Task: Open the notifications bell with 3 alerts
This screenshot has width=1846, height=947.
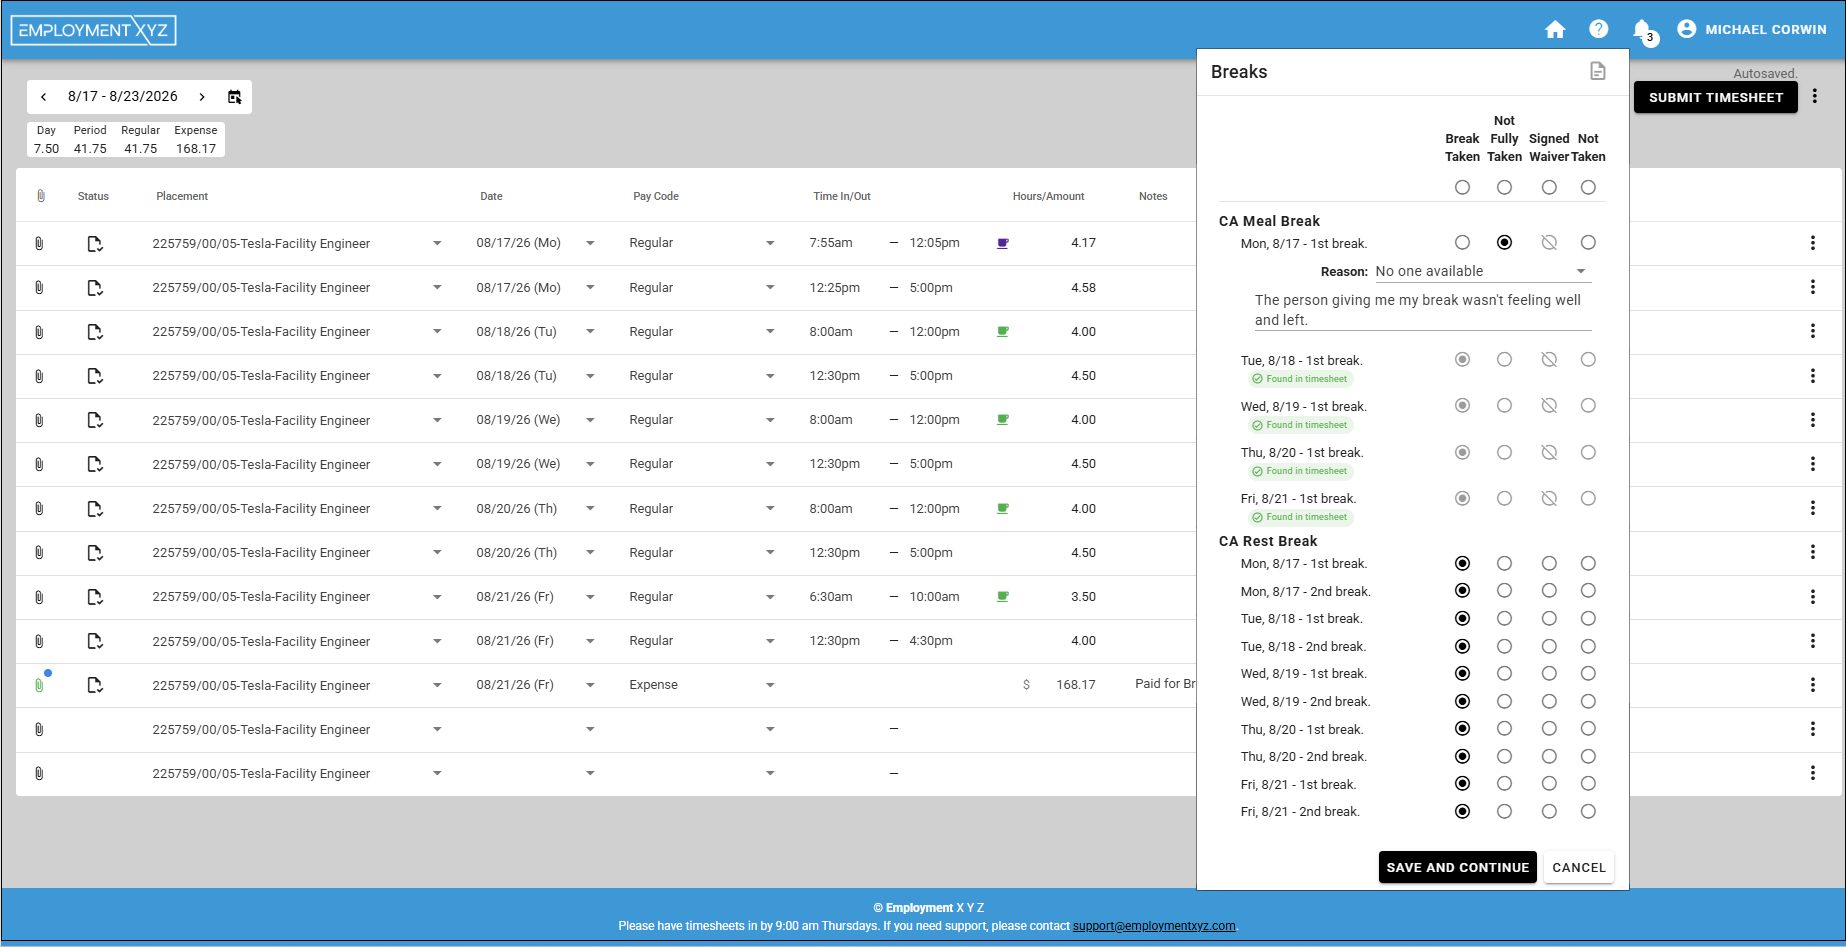Action: click(1643, 31)
